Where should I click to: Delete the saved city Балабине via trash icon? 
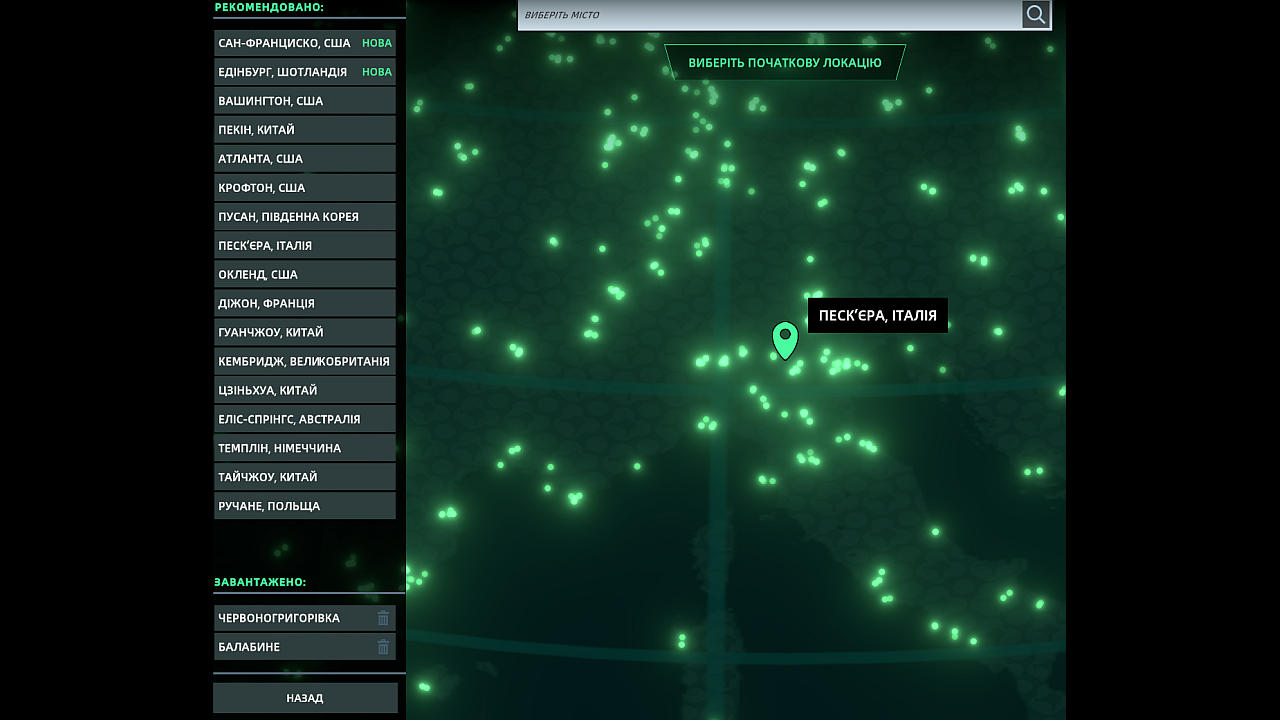[383, 647]
